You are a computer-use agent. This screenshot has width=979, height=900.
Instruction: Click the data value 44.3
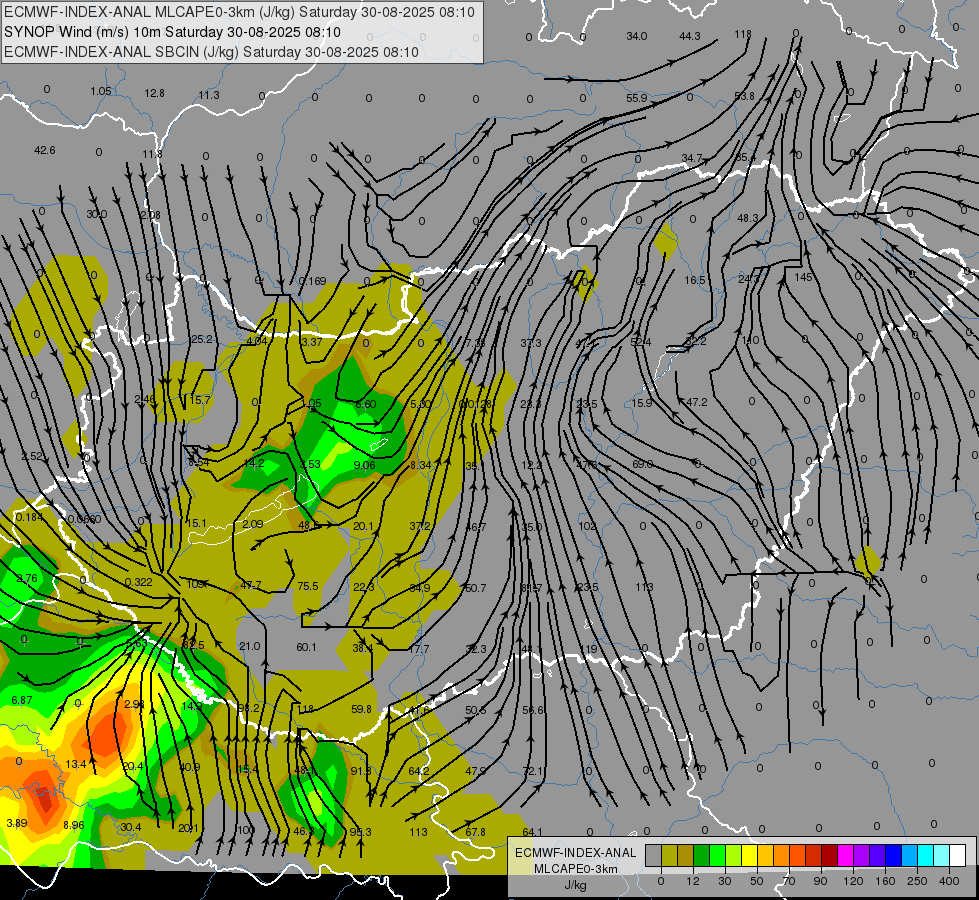click(x=690, y=36)
